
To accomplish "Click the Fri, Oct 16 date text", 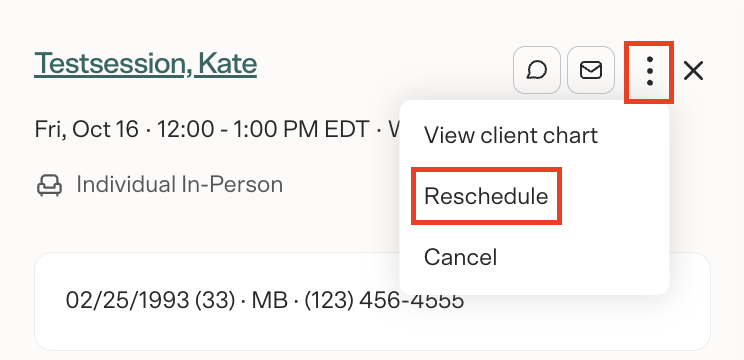I will coord(86,129).
